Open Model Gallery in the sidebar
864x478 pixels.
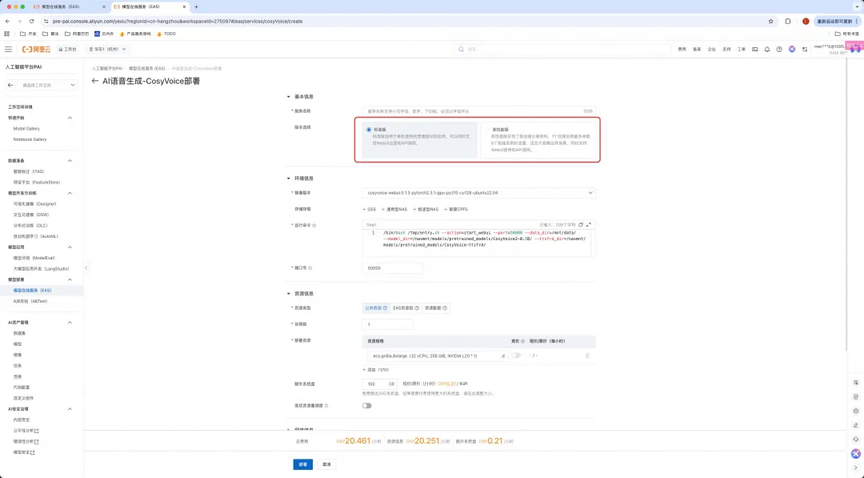coord(27,128)
